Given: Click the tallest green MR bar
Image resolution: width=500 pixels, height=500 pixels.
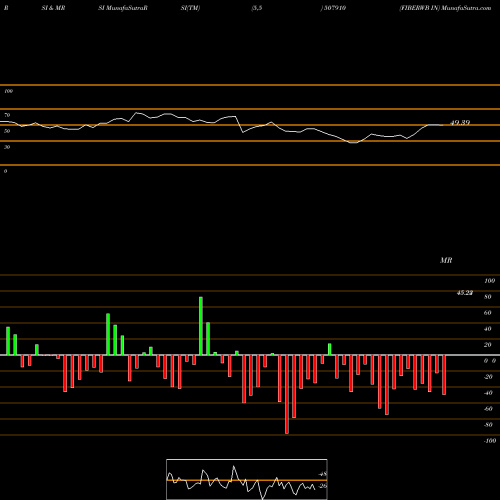Looking at the screenshot, I should (x=201, y=326).
